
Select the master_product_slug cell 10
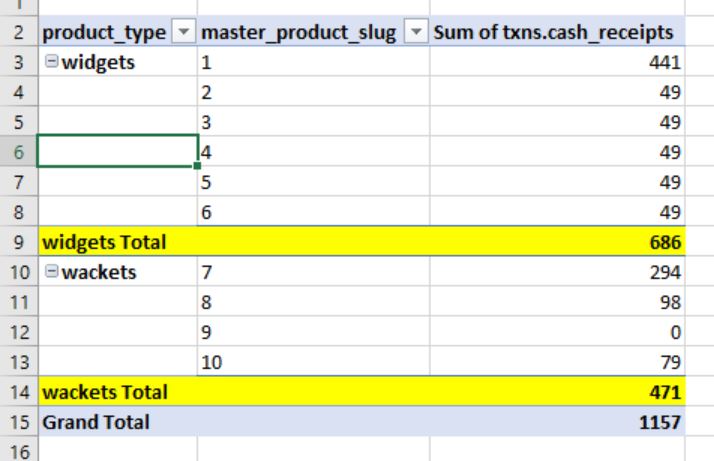pyautogui.click(x=313, y=362)
